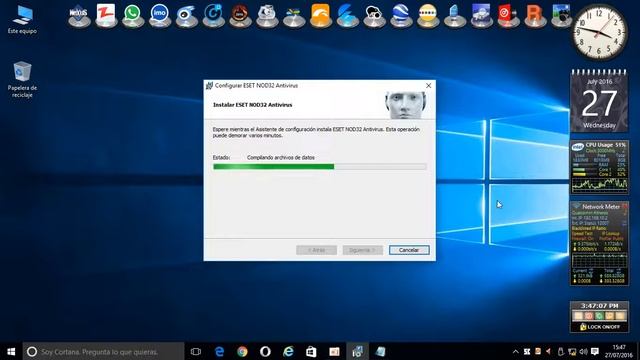The width and height of the screenshot is (640, 360).
Task: Open the Network Meter gadget
Action: click(599, 244)
